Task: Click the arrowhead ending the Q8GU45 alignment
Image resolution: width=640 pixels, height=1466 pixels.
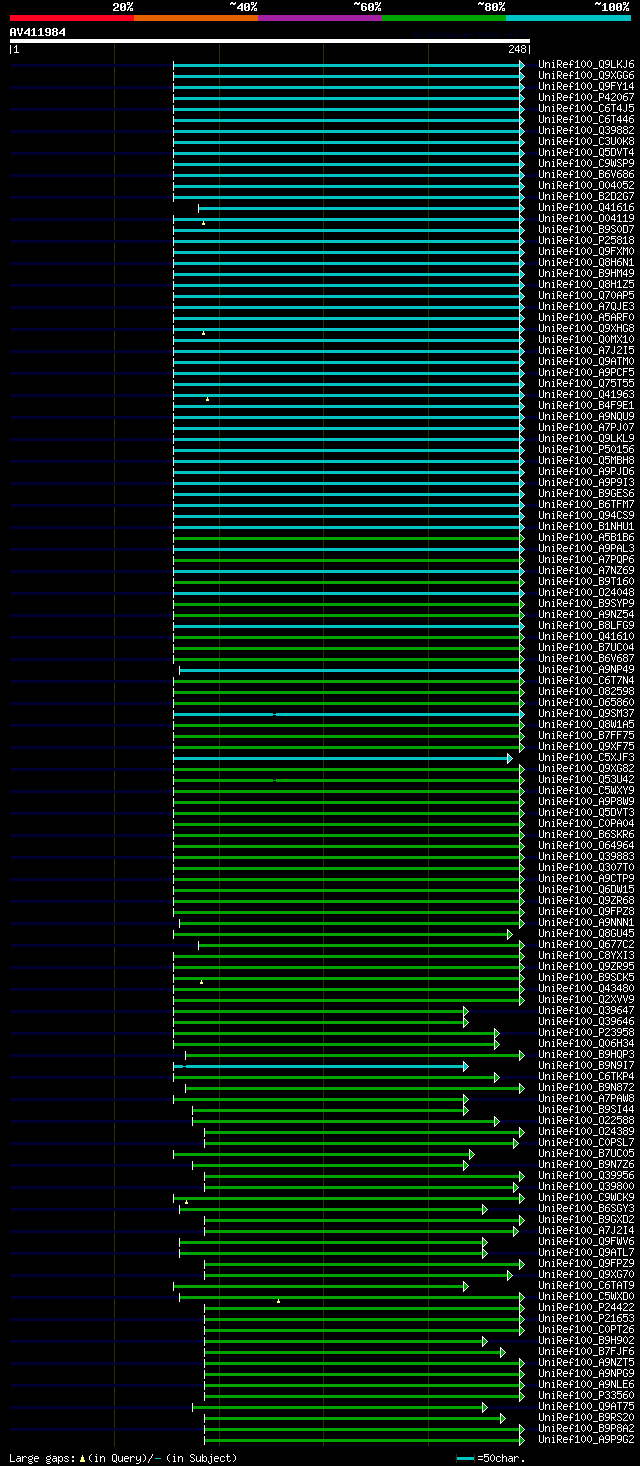Action: pos(509,934)
